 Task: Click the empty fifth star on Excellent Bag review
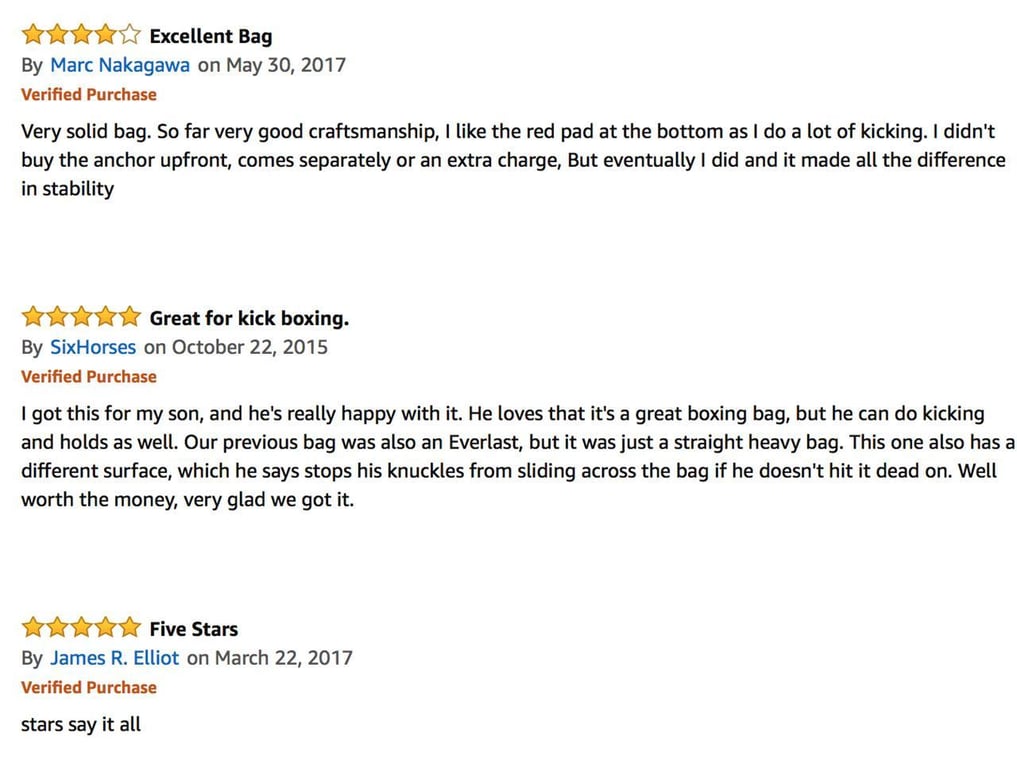pyautogui.click(x=129, y=34)
